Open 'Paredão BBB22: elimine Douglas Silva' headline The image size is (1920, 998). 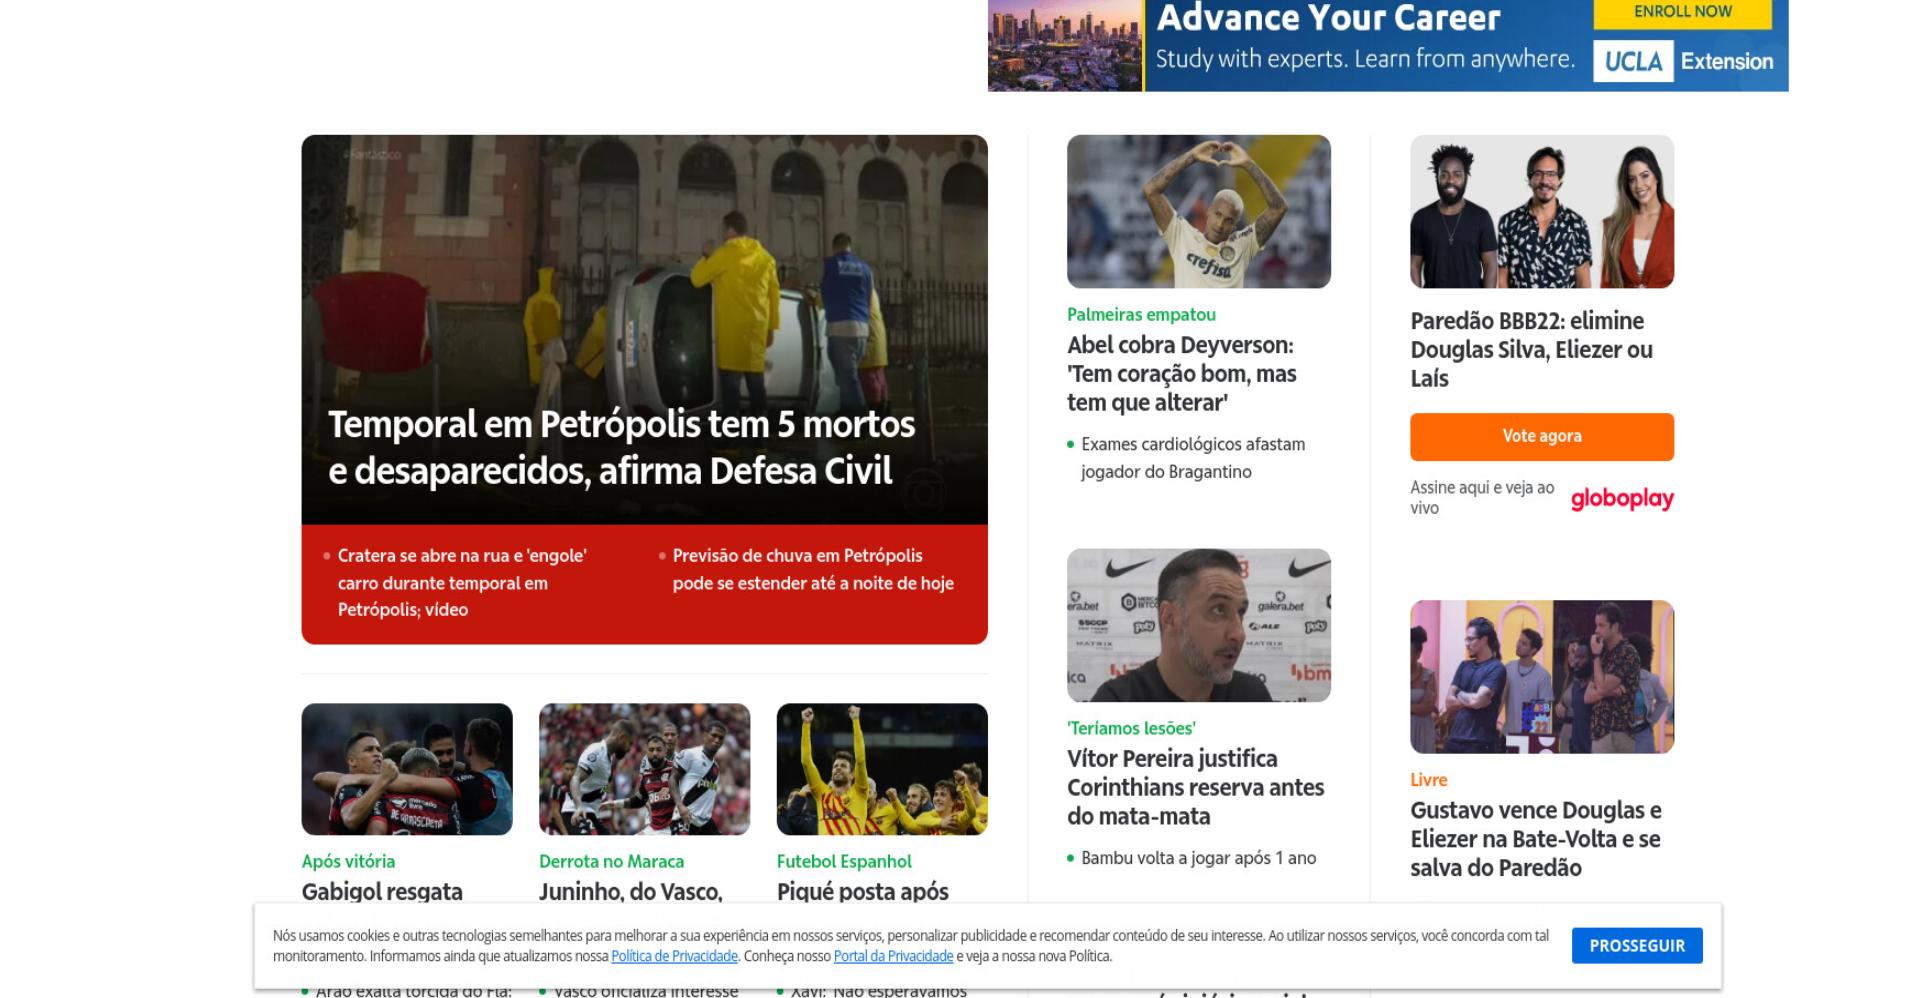(1531, 350)
